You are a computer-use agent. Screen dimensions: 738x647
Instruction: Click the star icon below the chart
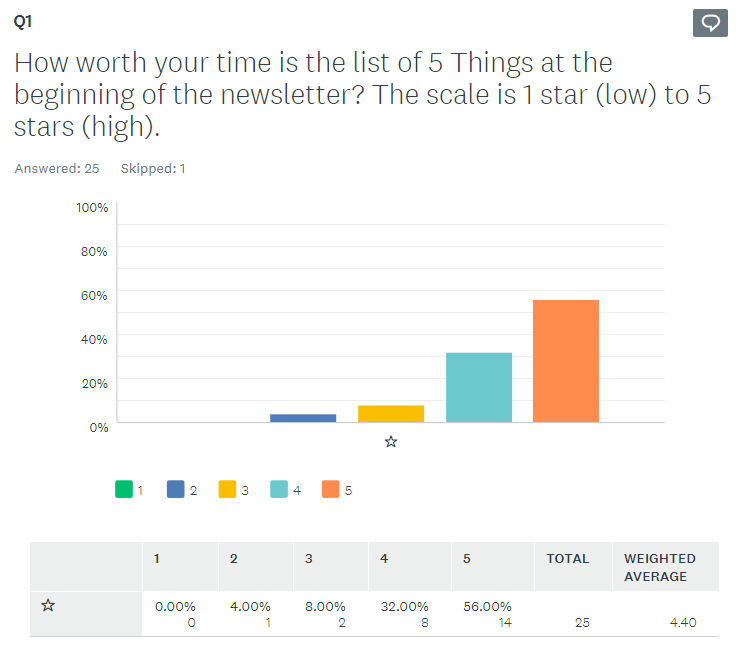[391, 441]
